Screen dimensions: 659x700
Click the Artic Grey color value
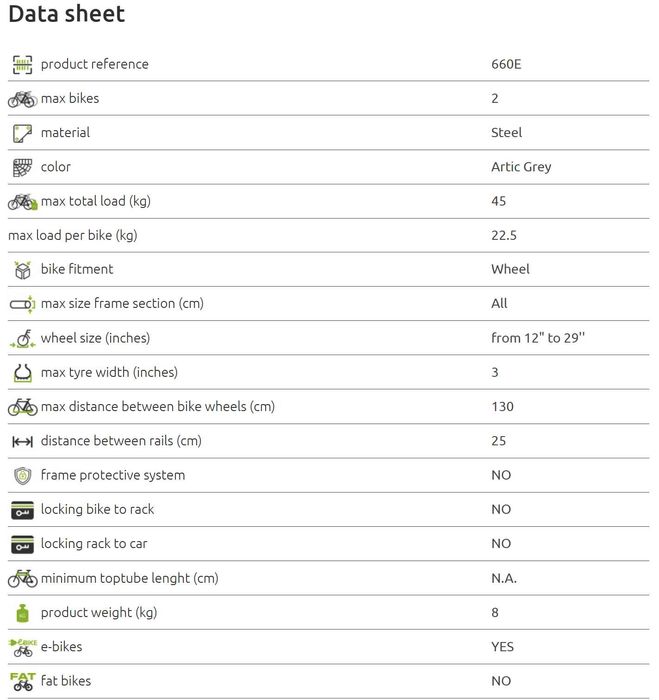coord(521,167)
